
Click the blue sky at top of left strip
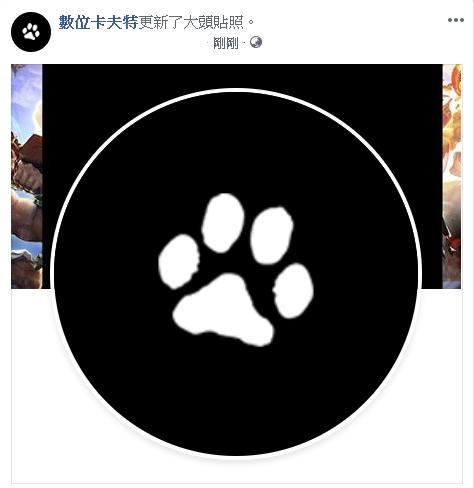pyautogui.click(x=25, y=93)
